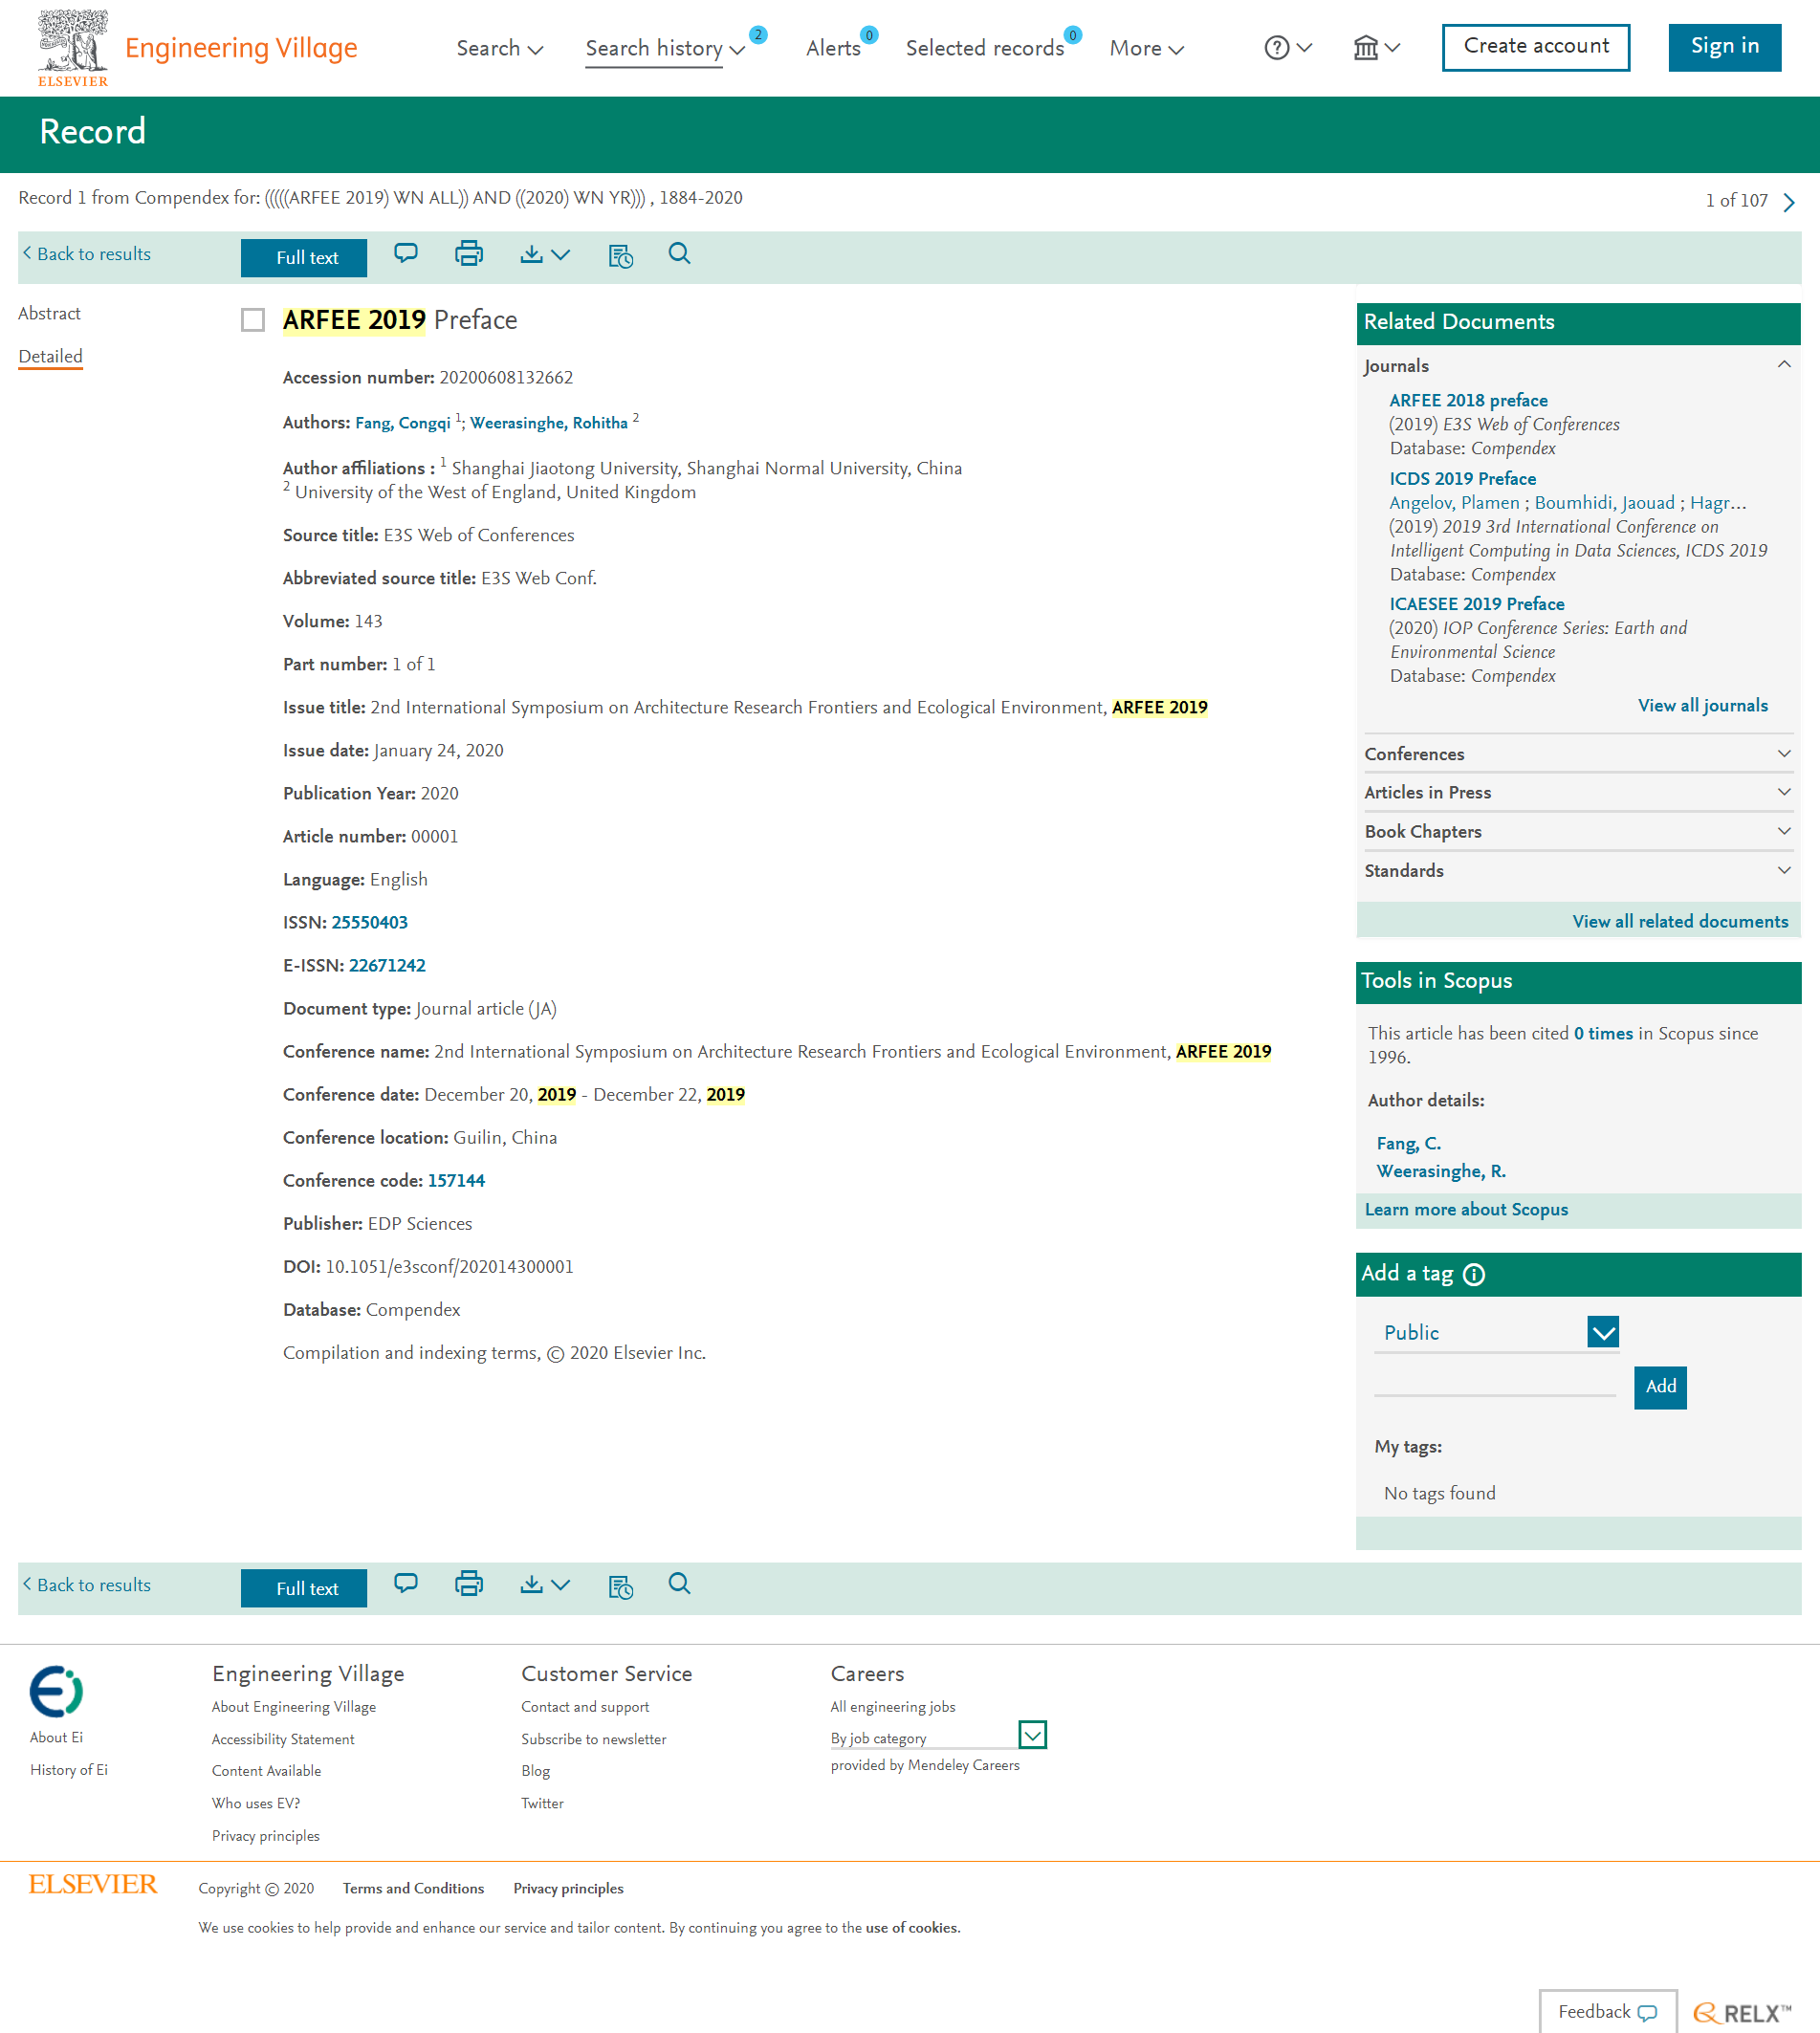Click the Engineering Village title link

coord(241,47)
